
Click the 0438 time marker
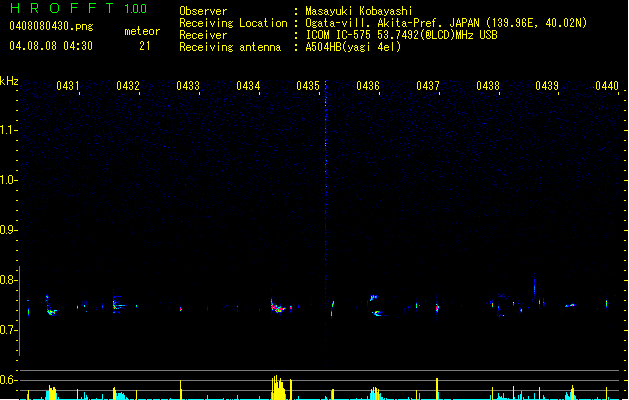click(488, 86)
